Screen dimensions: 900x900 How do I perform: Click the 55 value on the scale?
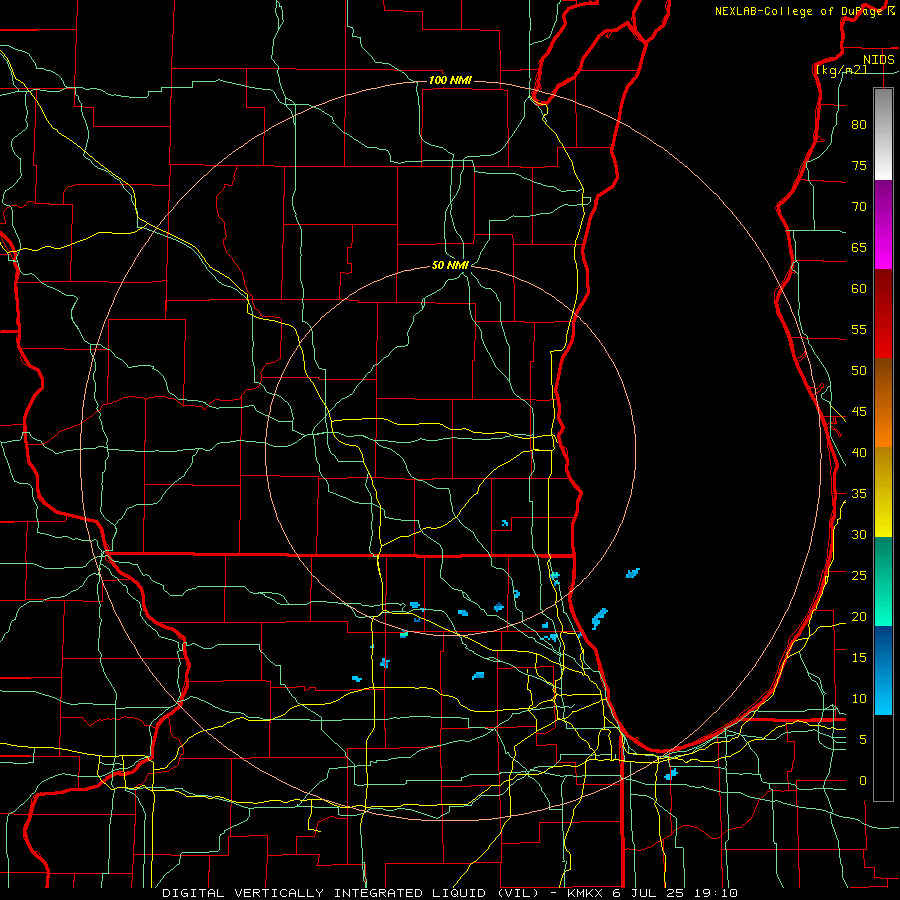(x=859, y=330)
